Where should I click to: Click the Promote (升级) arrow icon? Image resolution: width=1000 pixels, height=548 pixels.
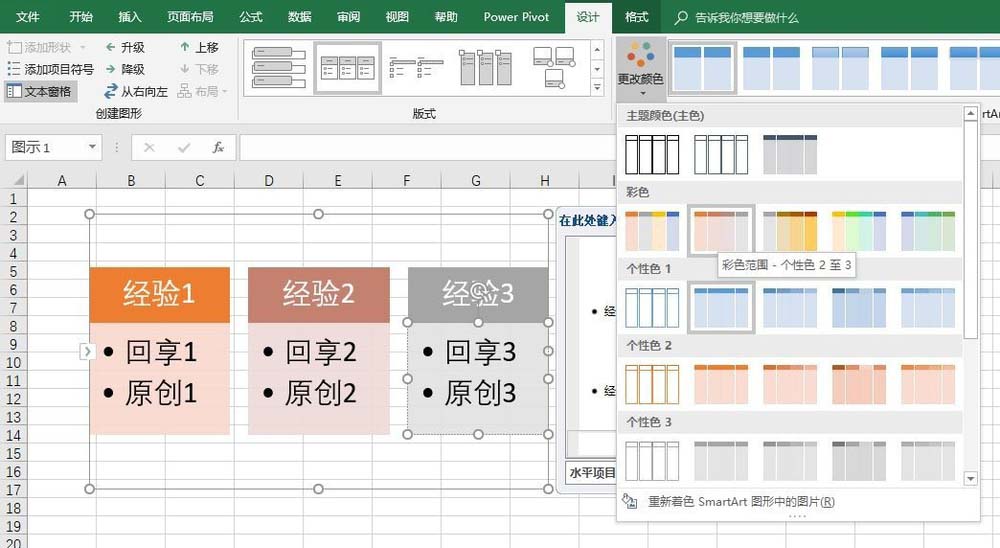tap(109, 47)
